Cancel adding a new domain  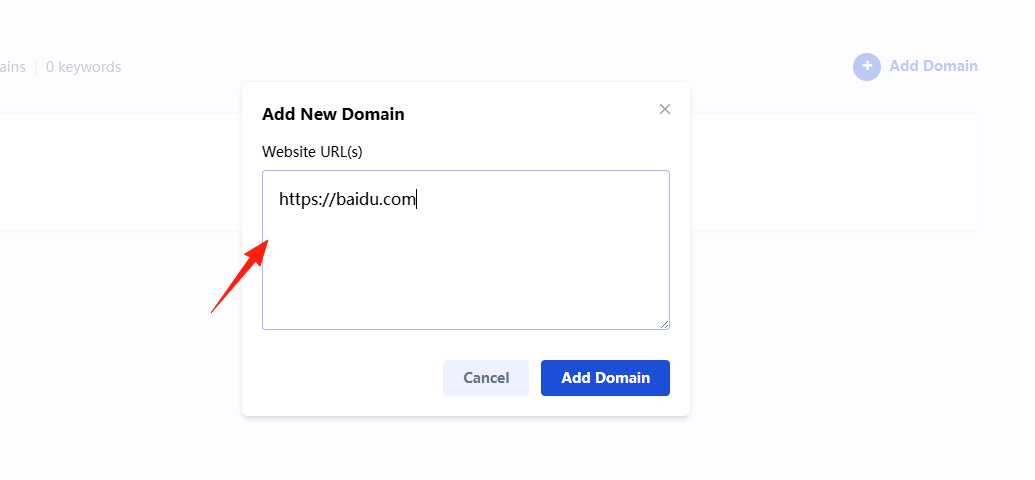pyautogui.click(x=486, y=378)
